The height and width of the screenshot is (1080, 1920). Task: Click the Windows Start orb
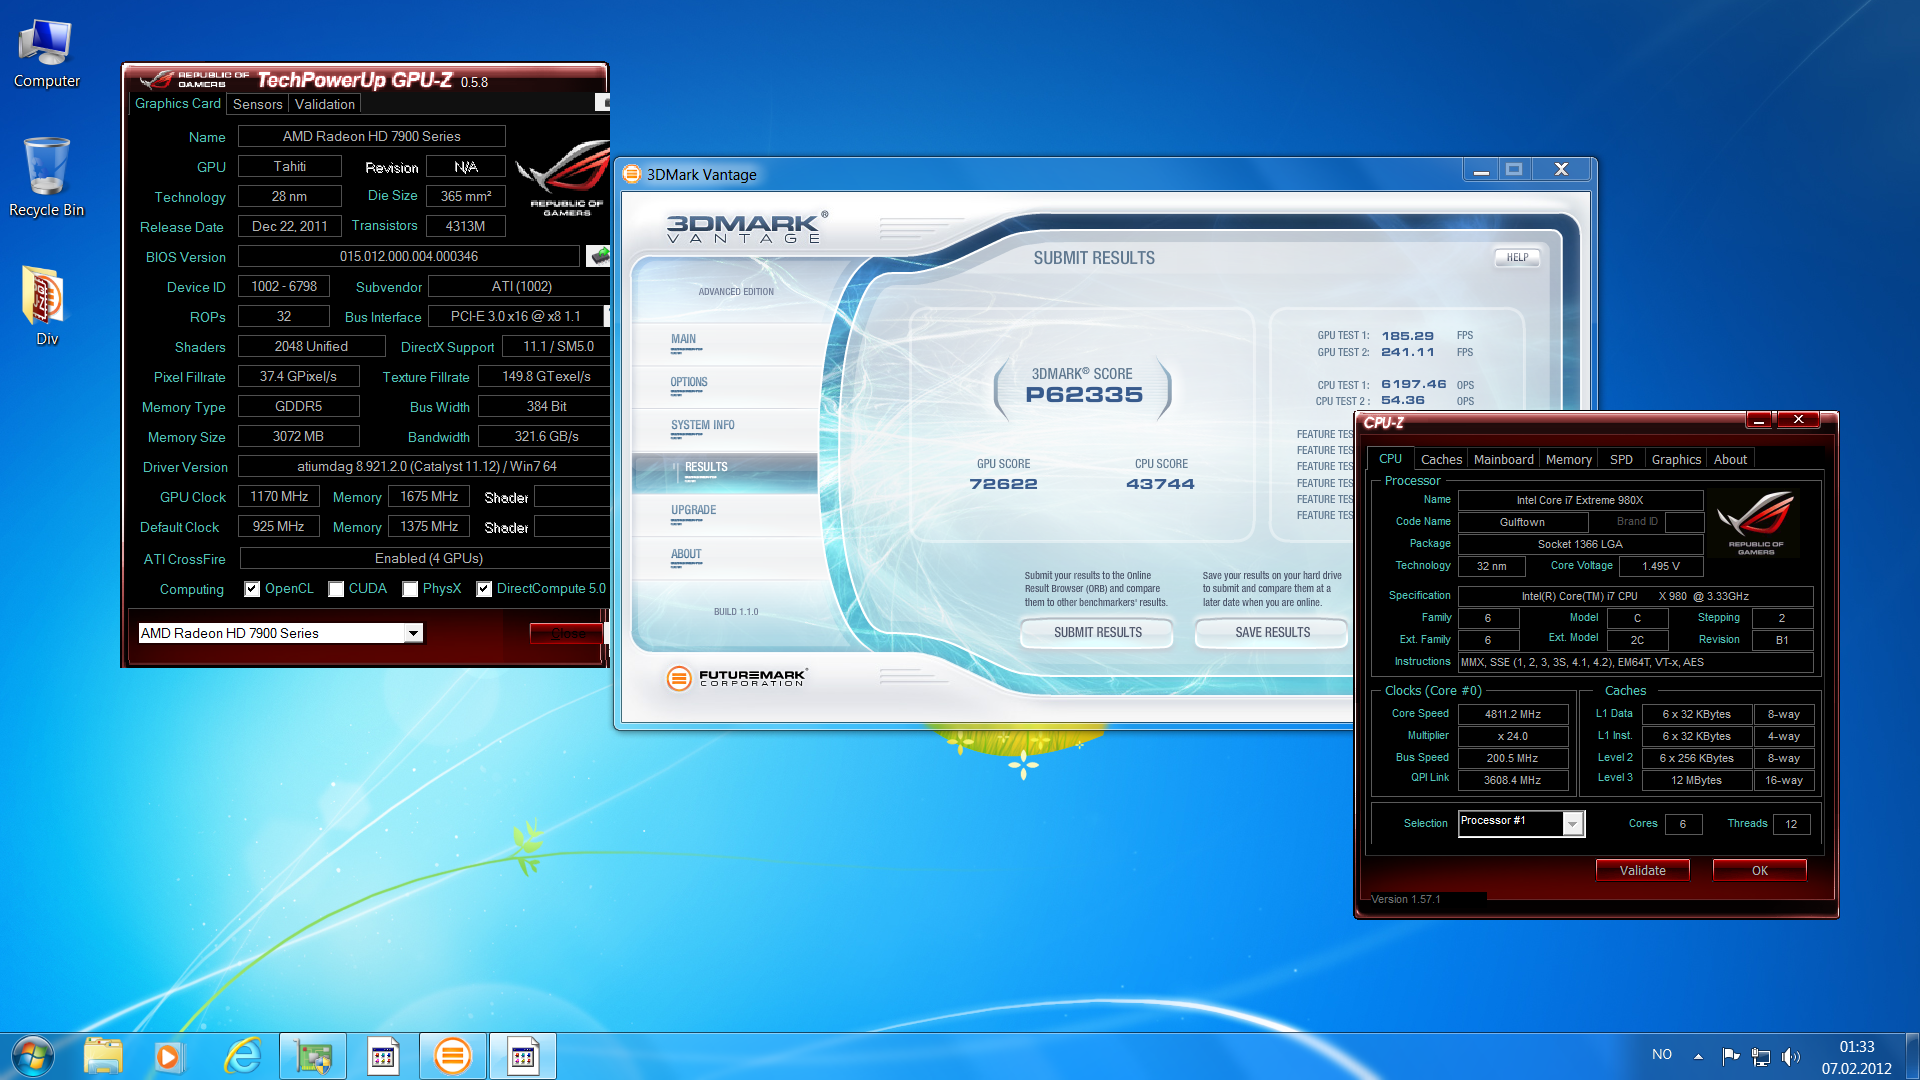[32, 1056]
